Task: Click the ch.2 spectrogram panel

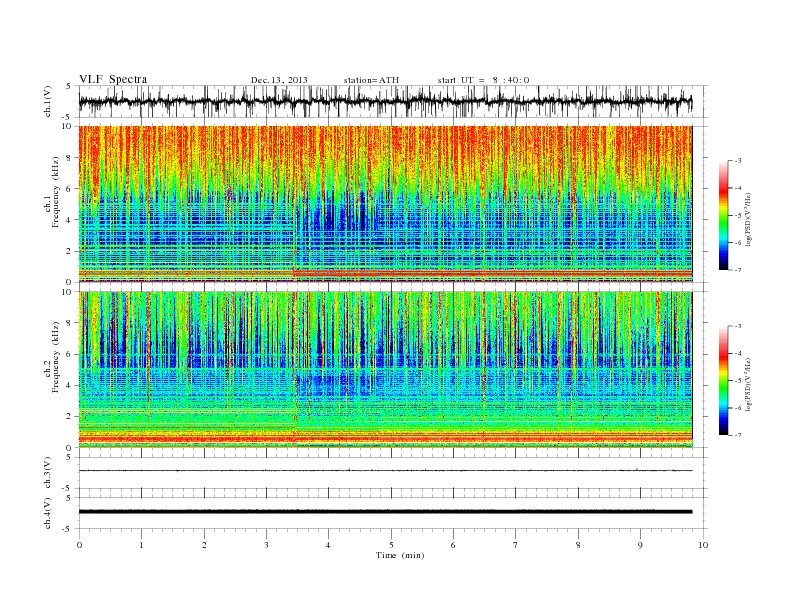Action: (385, 369)
